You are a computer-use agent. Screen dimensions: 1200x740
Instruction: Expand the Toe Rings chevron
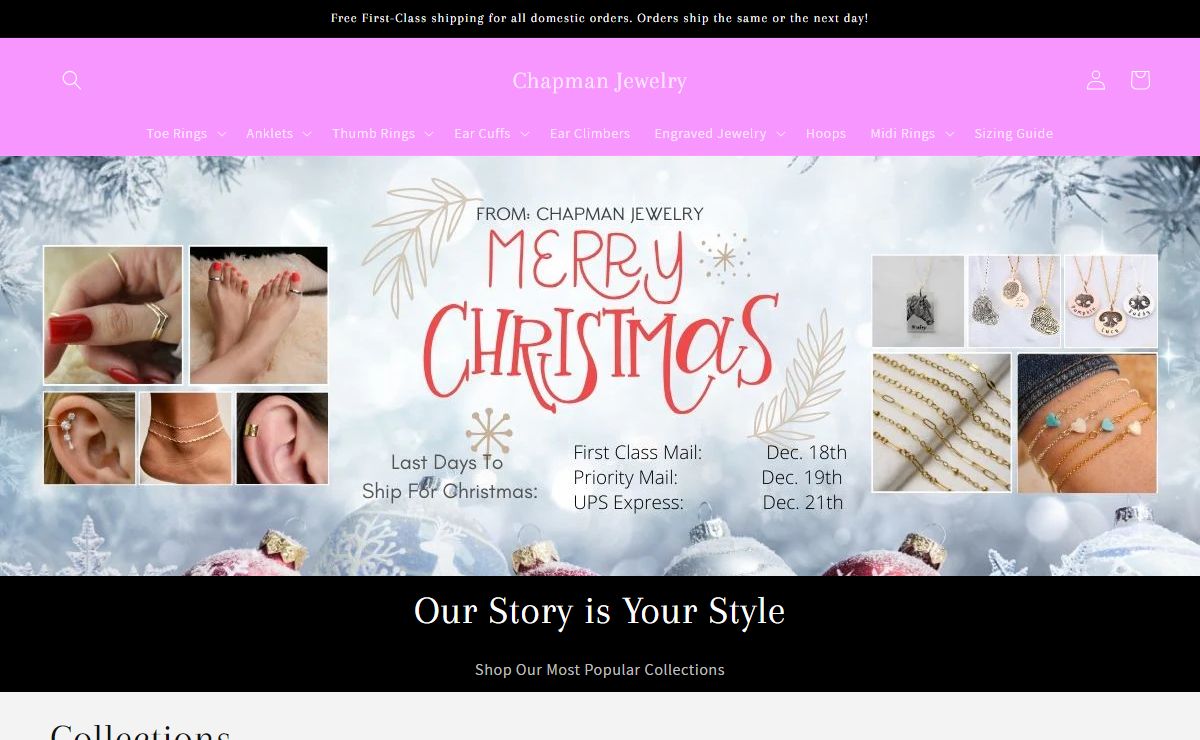221,134
